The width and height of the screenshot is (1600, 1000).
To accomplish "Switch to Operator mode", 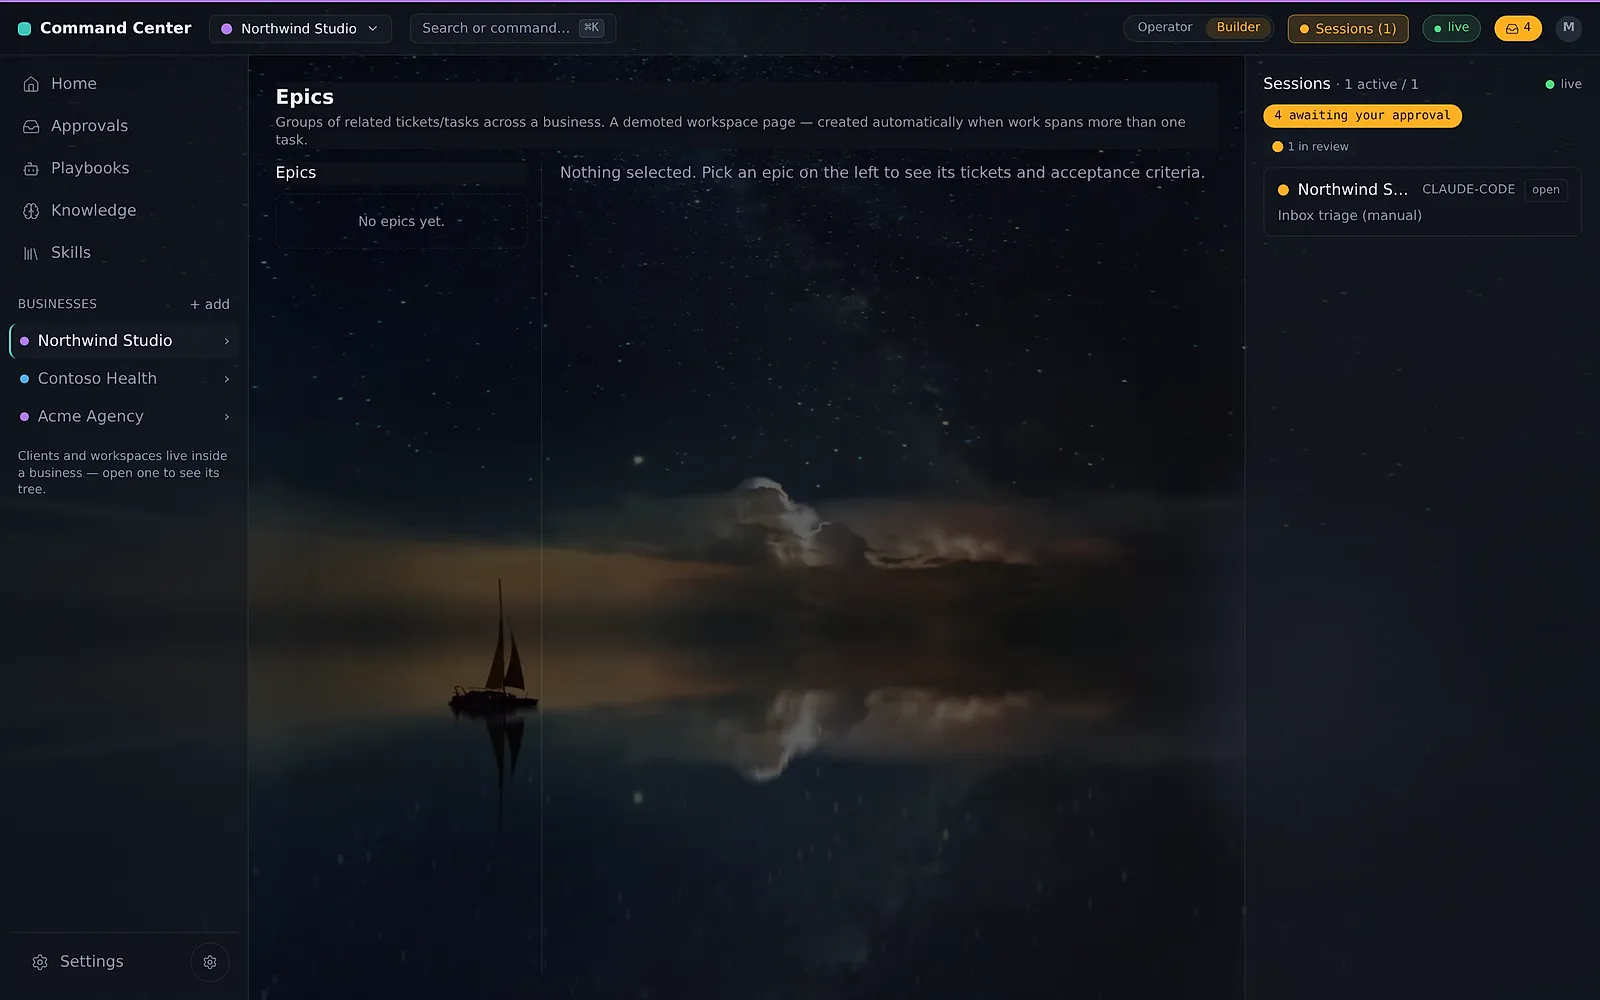I will pos(1165,28).
